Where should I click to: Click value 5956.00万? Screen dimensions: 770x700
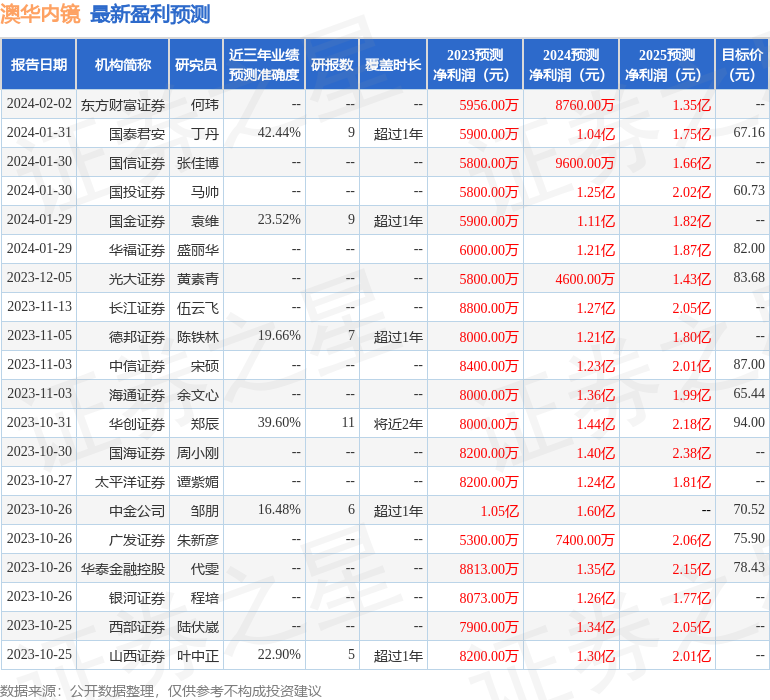489,105
